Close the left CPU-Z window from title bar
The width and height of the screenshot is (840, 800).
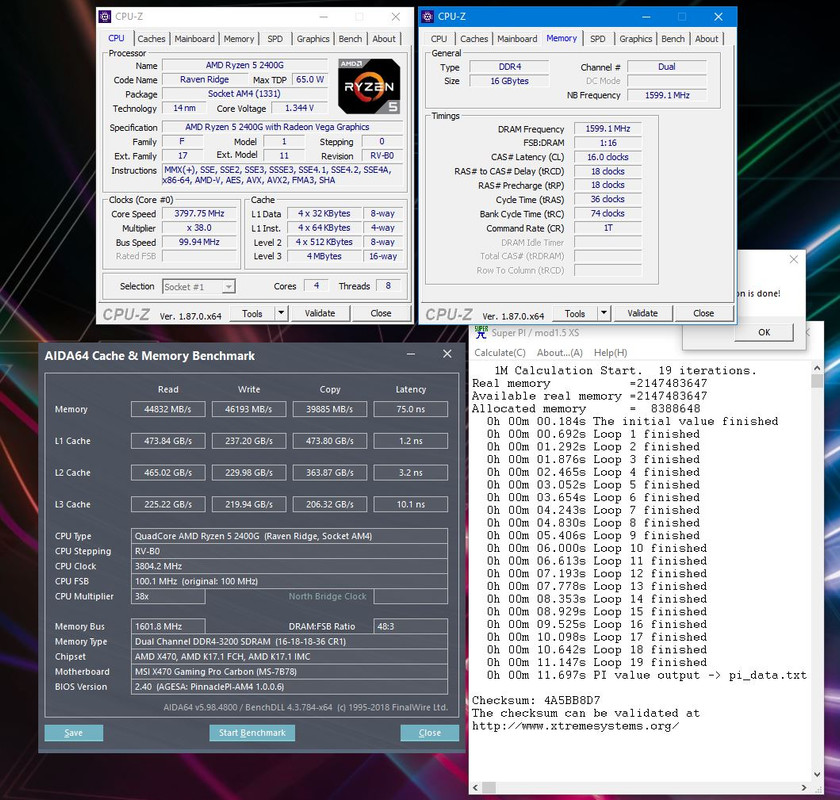(395, 17)
